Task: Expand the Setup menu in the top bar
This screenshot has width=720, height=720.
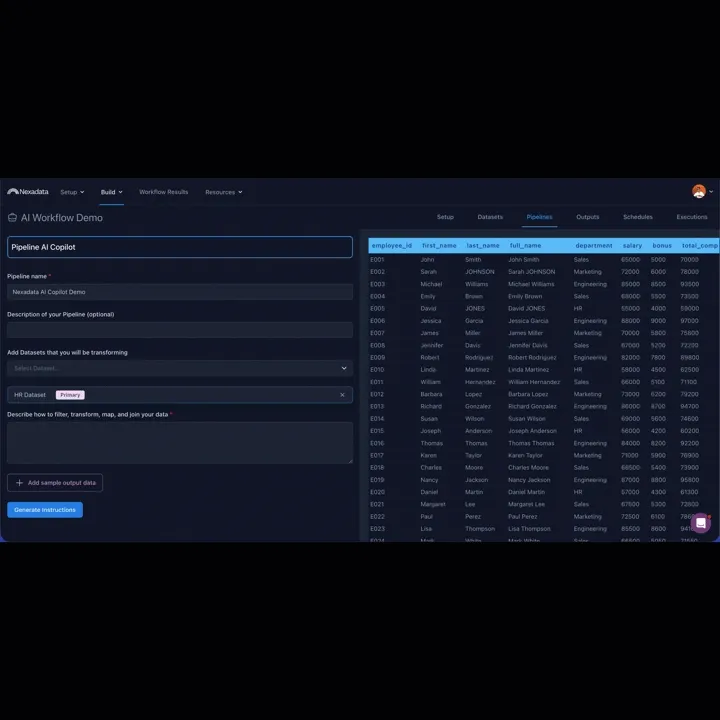Action: click(72, 192)
